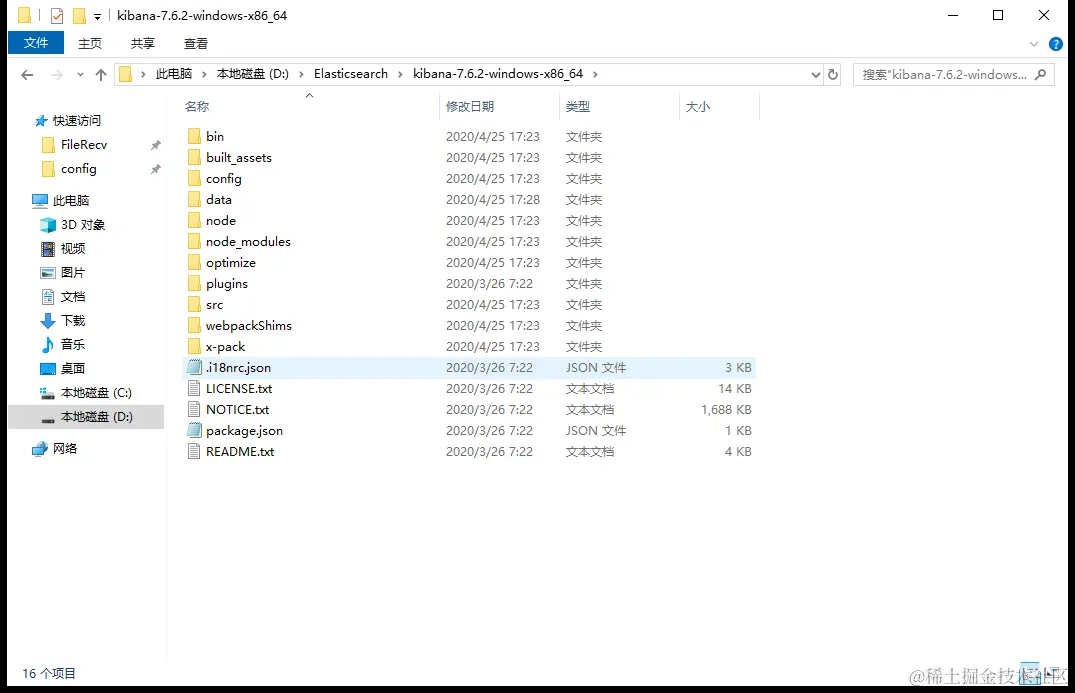Select the node folder name

[221, 221]
